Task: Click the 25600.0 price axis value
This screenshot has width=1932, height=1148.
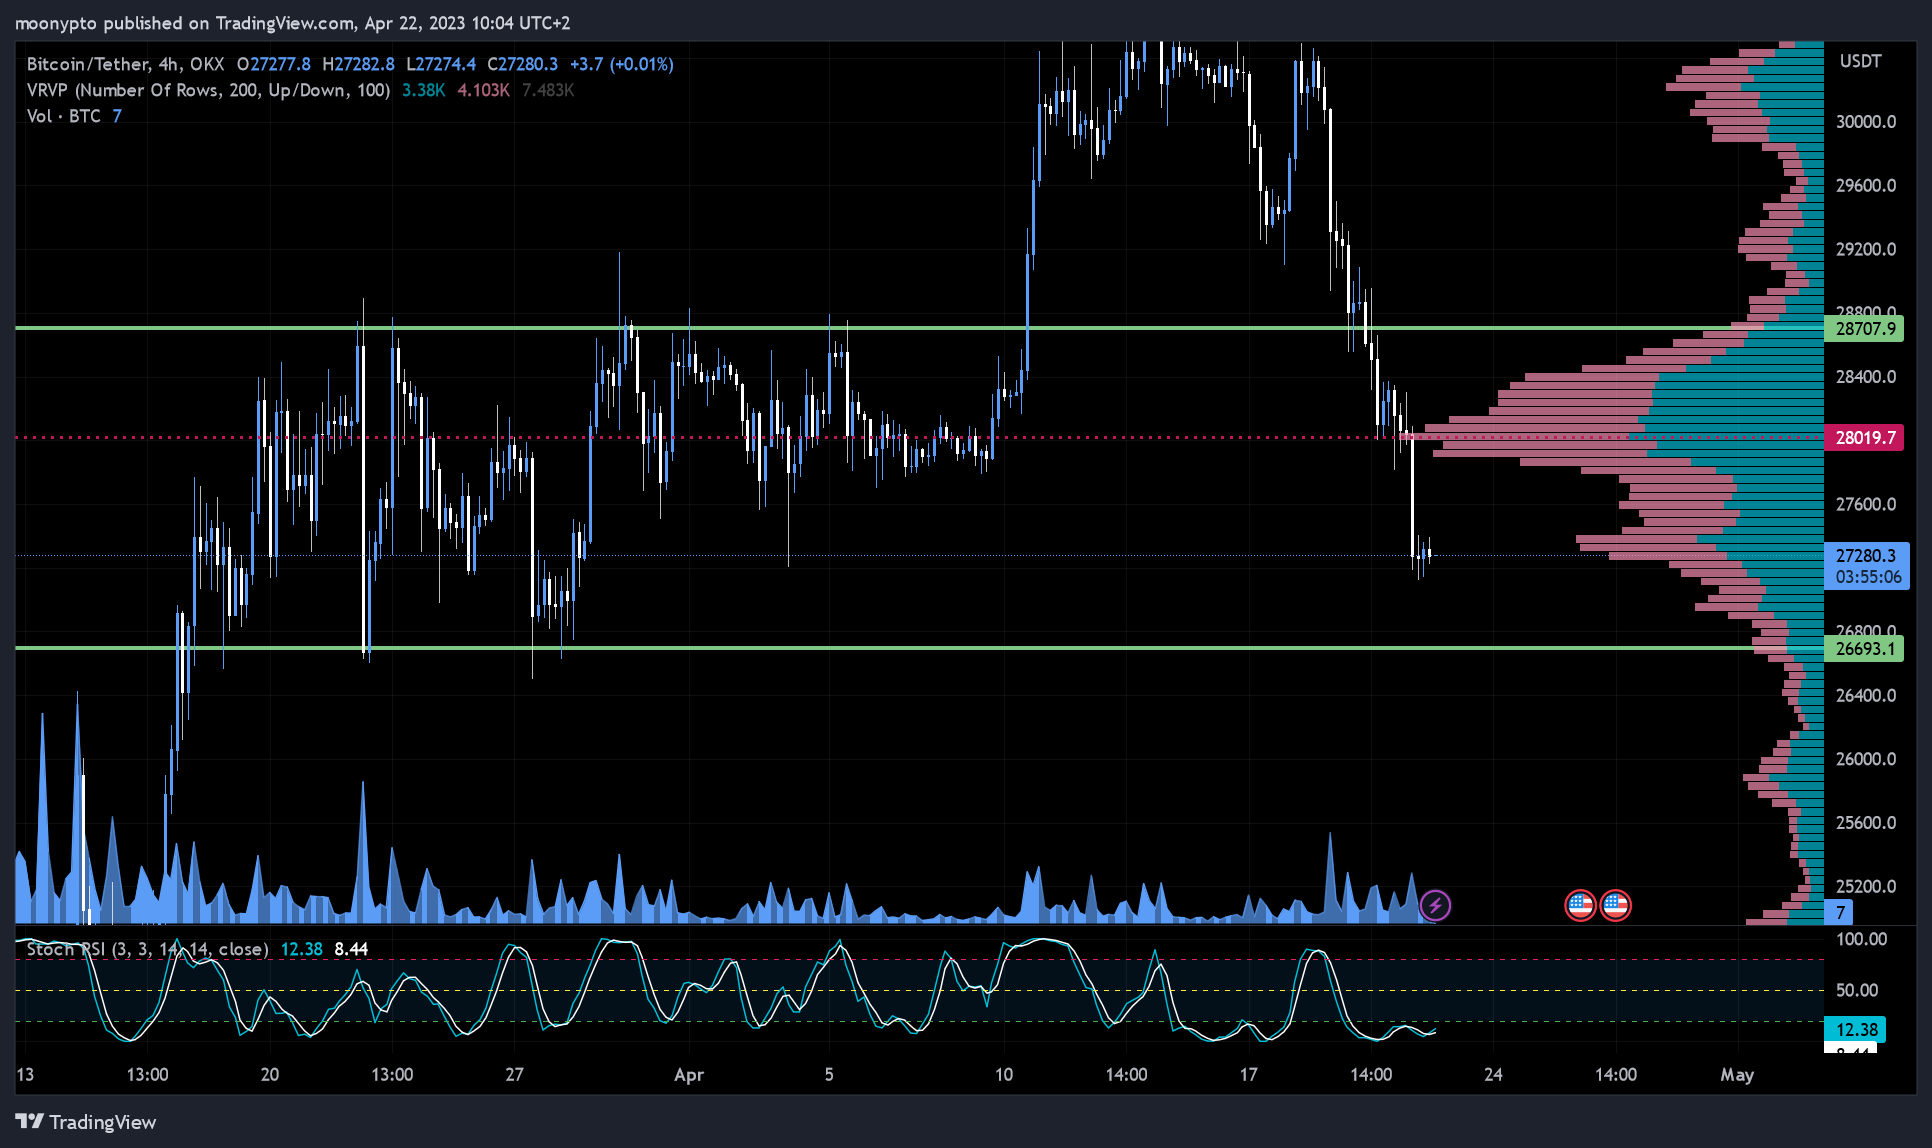Action: (x=1866, y=823)
